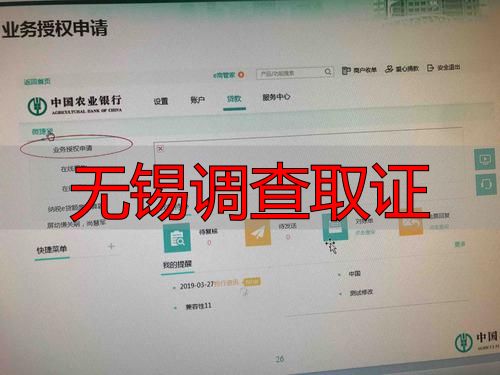Click the Agricultural Bank of China logo
Image resolution: width=500 pixels, height=375 pixels.
coord(75,105)
